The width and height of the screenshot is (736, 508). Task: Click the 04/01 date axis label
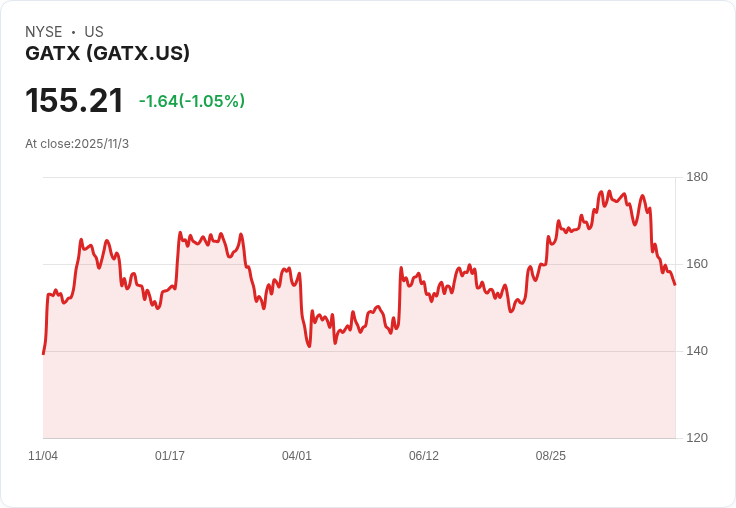pos(297,456)
